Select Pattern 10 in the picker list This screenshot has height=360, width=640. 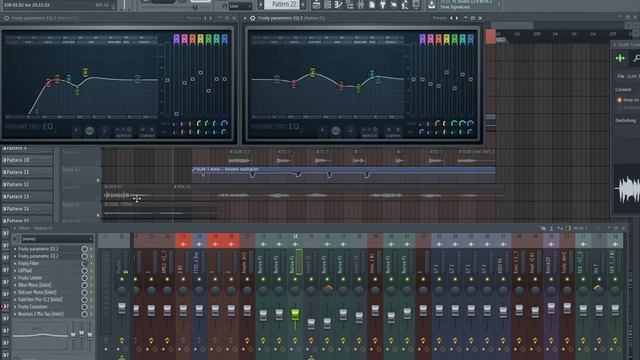click(27, 160)
